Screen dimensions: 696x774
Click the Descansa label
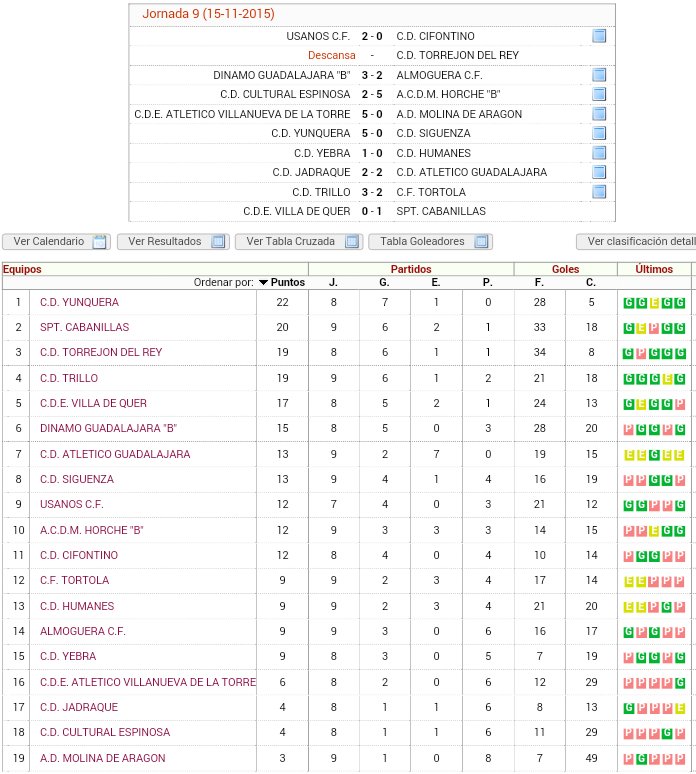(332, 55)
